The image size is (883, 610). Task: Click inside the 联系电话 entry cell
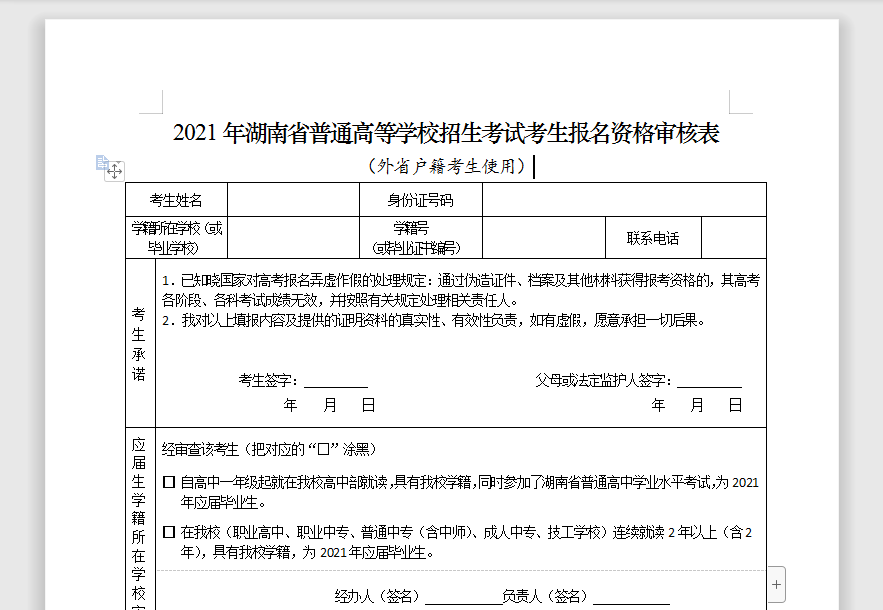[x=732, y=237]
